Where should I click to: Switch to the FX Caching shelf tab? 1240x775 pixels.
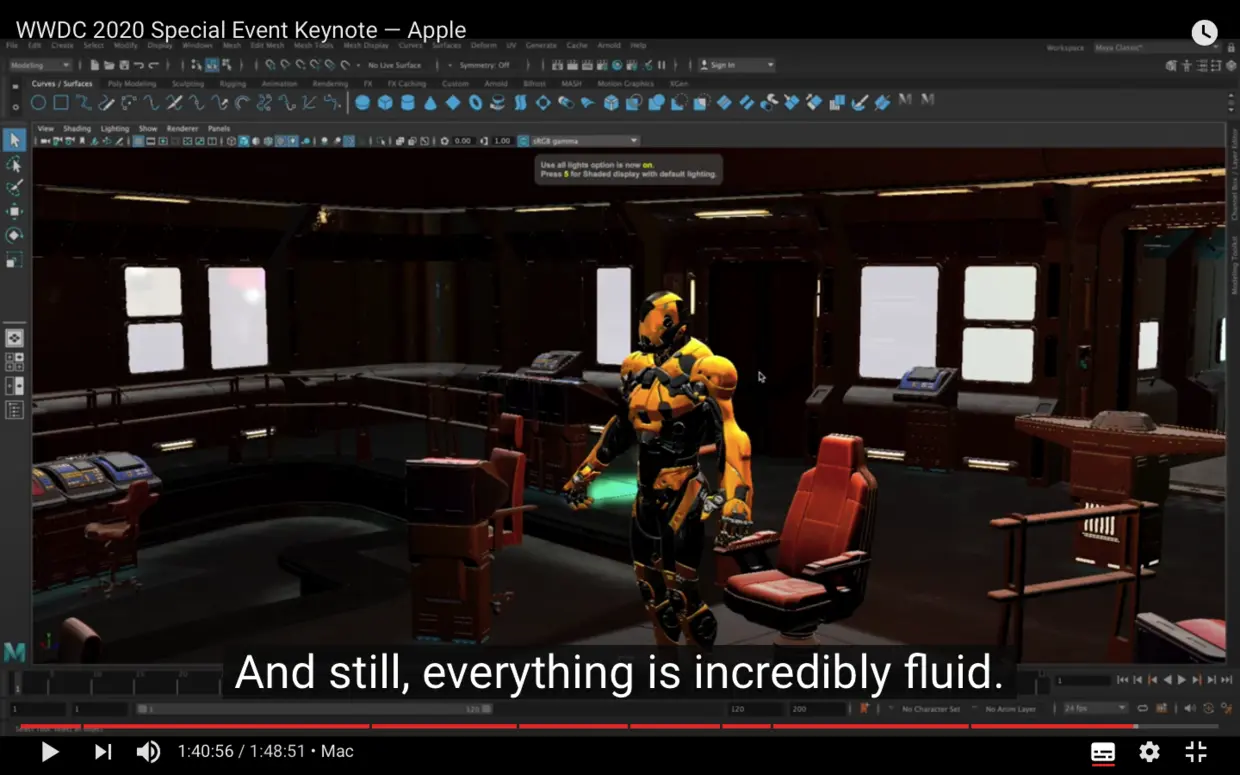pyautogui.click(x=407, y=84)
